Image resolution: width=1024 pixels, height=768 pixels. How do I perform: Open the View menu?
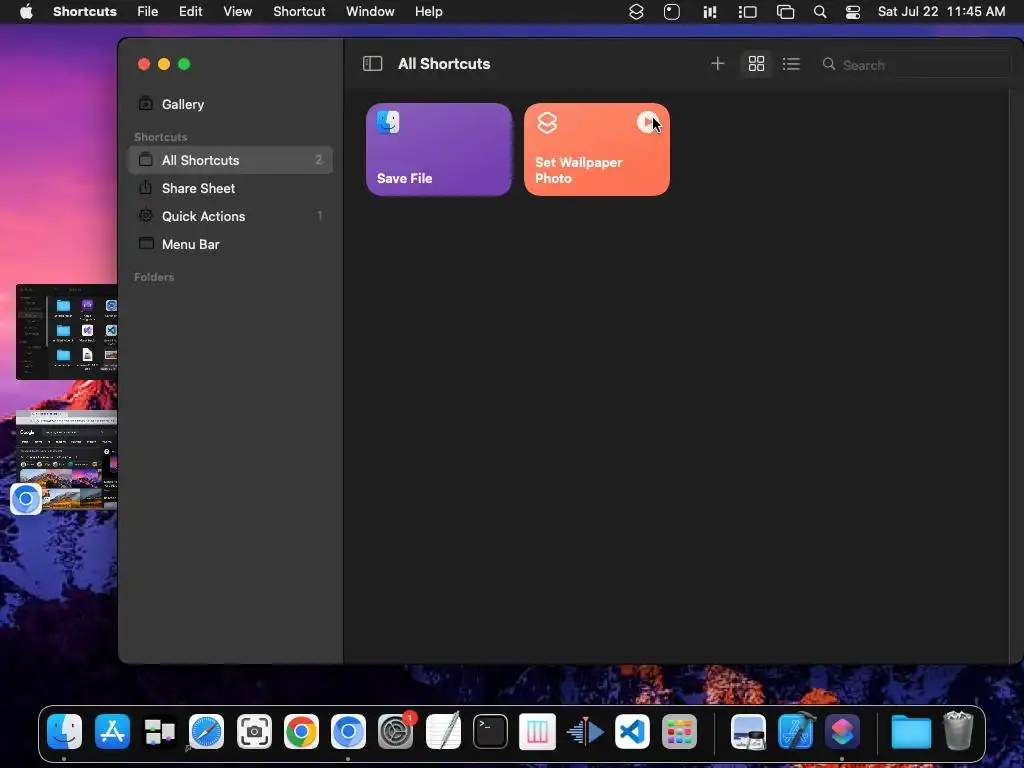238,11
